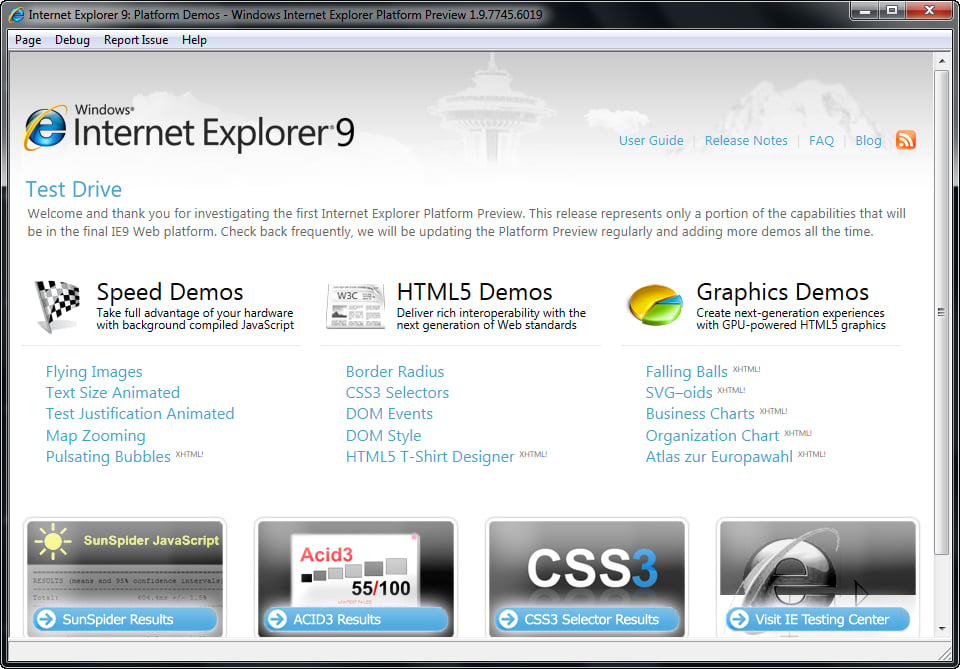
Task: Open the Pulsating Bubbles demo
Action: pos(108,457)
